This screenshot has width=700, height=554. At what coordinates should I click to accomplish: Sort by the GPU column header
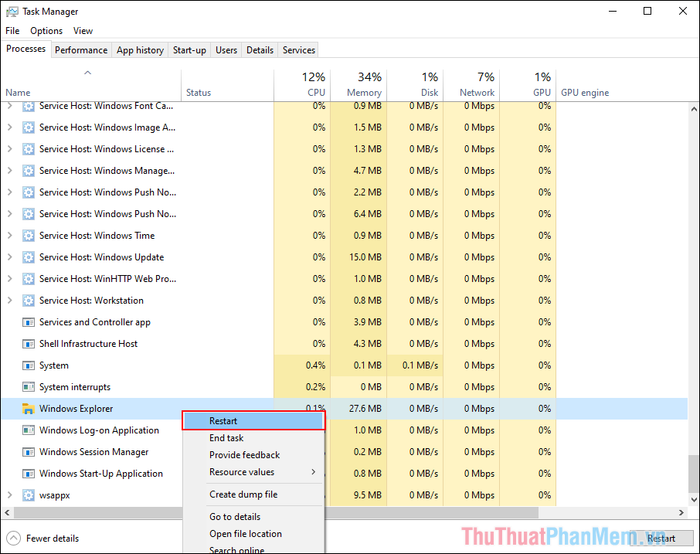click(x=528, y=85)
